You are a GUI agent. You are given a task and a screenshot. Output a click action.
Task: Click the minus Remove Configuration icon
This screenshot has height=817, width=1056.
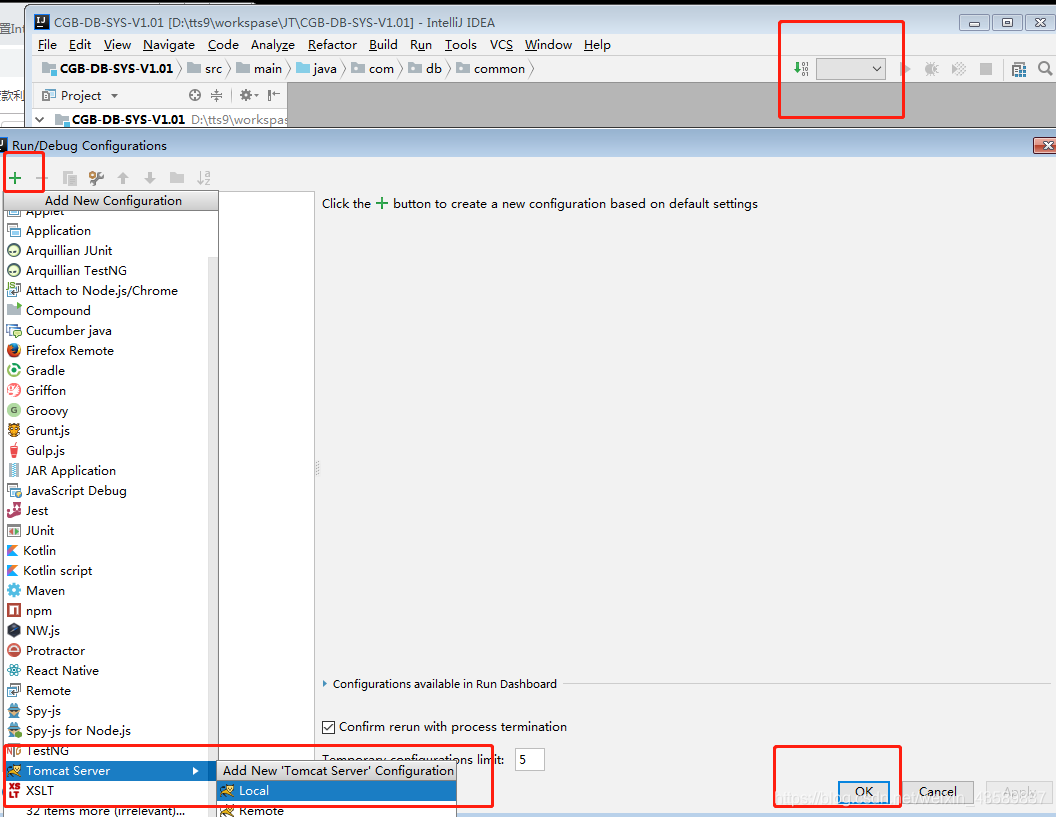[x=42, y=178]
